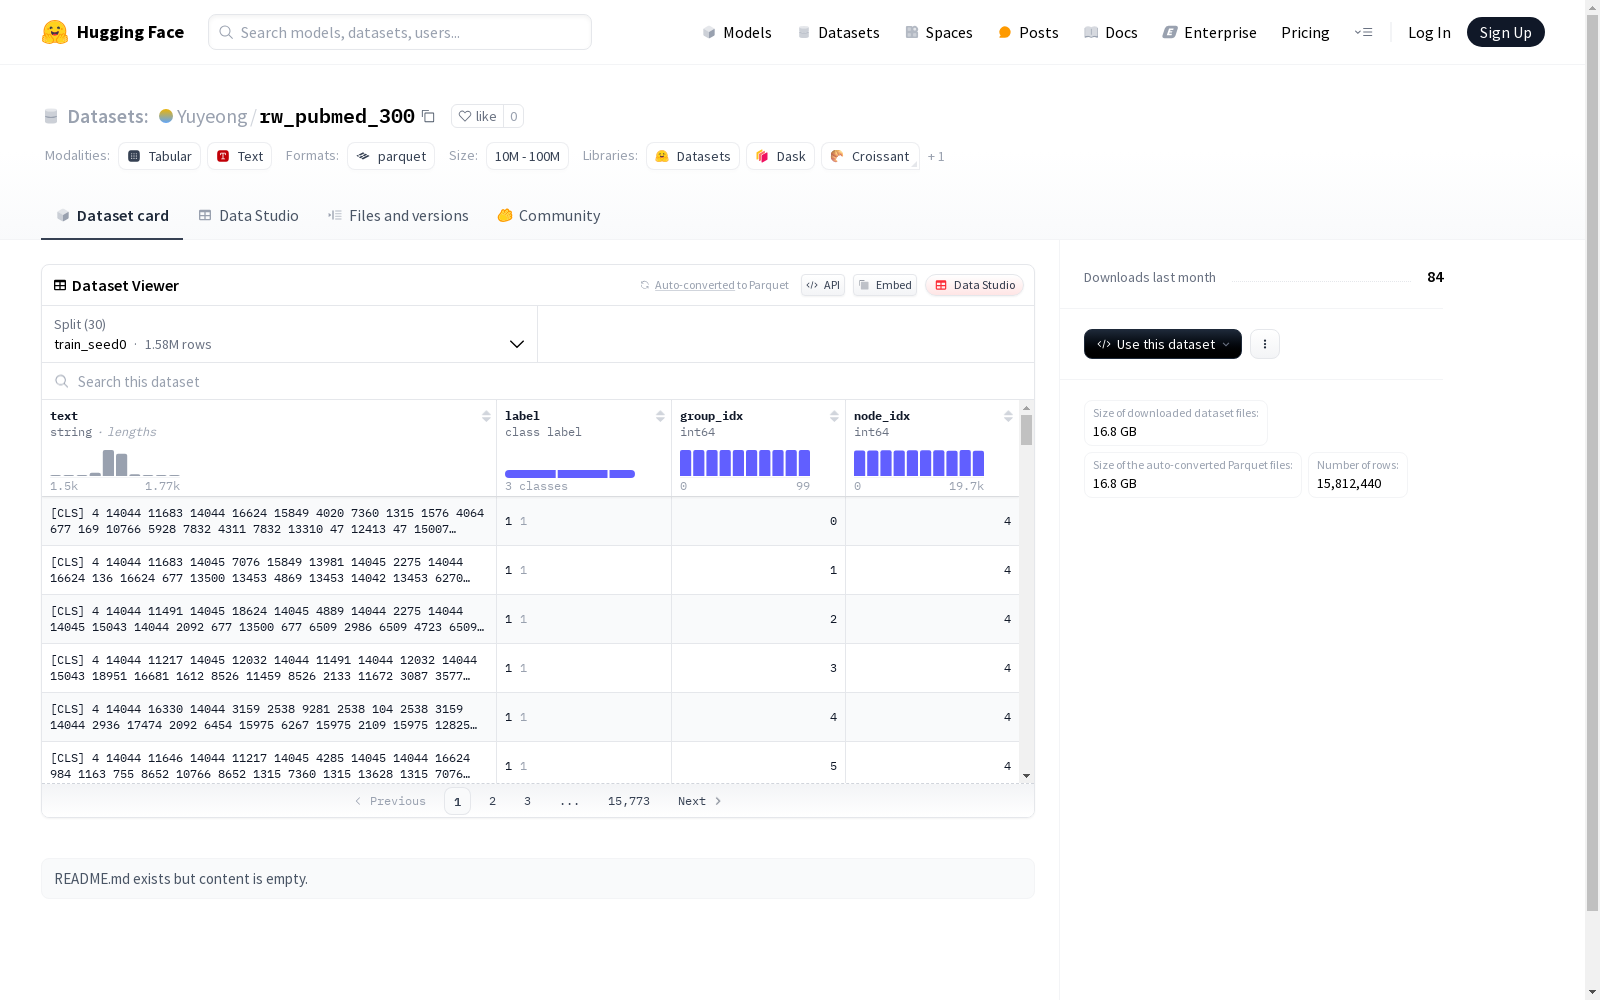Click the Previous page button
The height and width of the screenshot is (1000, 1600).
tap(390, 801)
